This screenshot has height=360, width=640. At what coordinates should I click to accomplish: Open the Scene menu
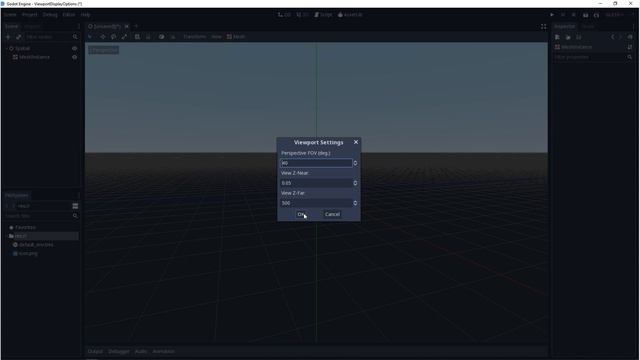click(x=10, y=15)
